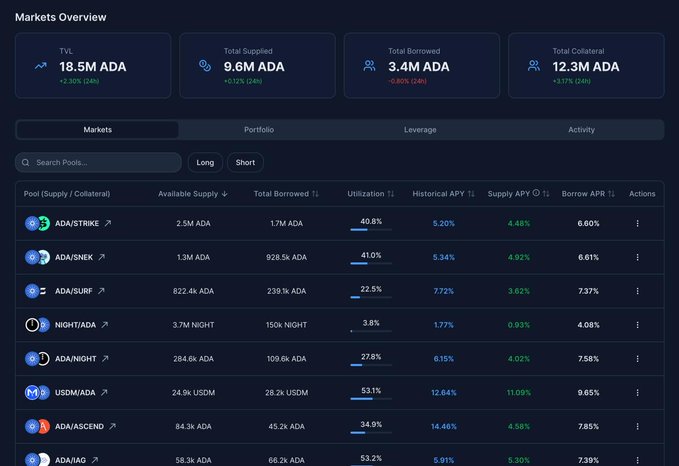
Task: Open external link arrow for ADA/SURF pool
Action: click(x=101, y=291)
